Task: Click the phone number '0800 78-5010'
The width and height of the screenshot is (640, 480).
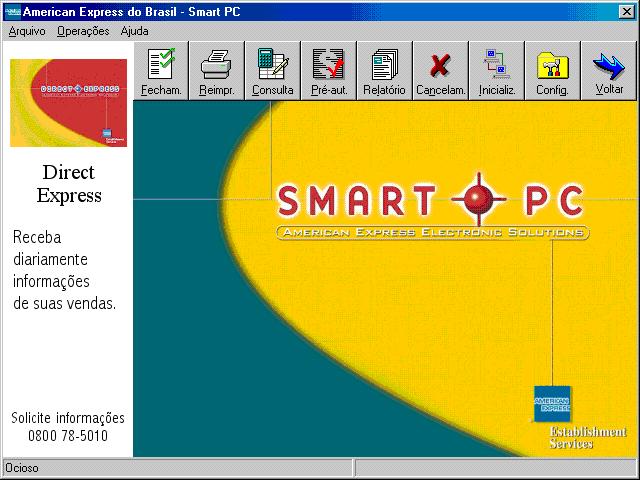Action: pos(68,436)
